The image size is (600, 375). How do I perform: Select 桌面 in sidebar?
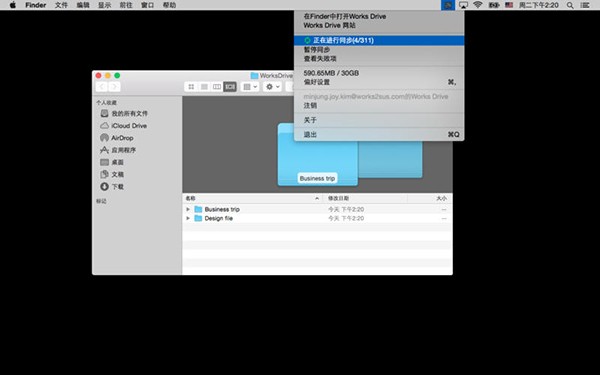click(x=112, y=162)
